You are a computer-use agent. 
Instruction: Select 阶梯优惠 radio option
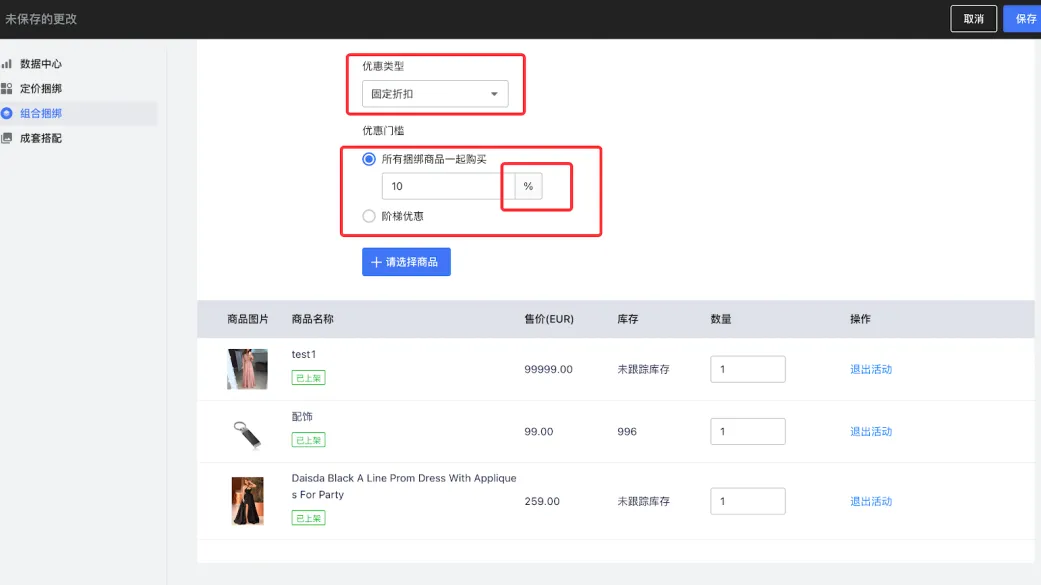point(368,216)
